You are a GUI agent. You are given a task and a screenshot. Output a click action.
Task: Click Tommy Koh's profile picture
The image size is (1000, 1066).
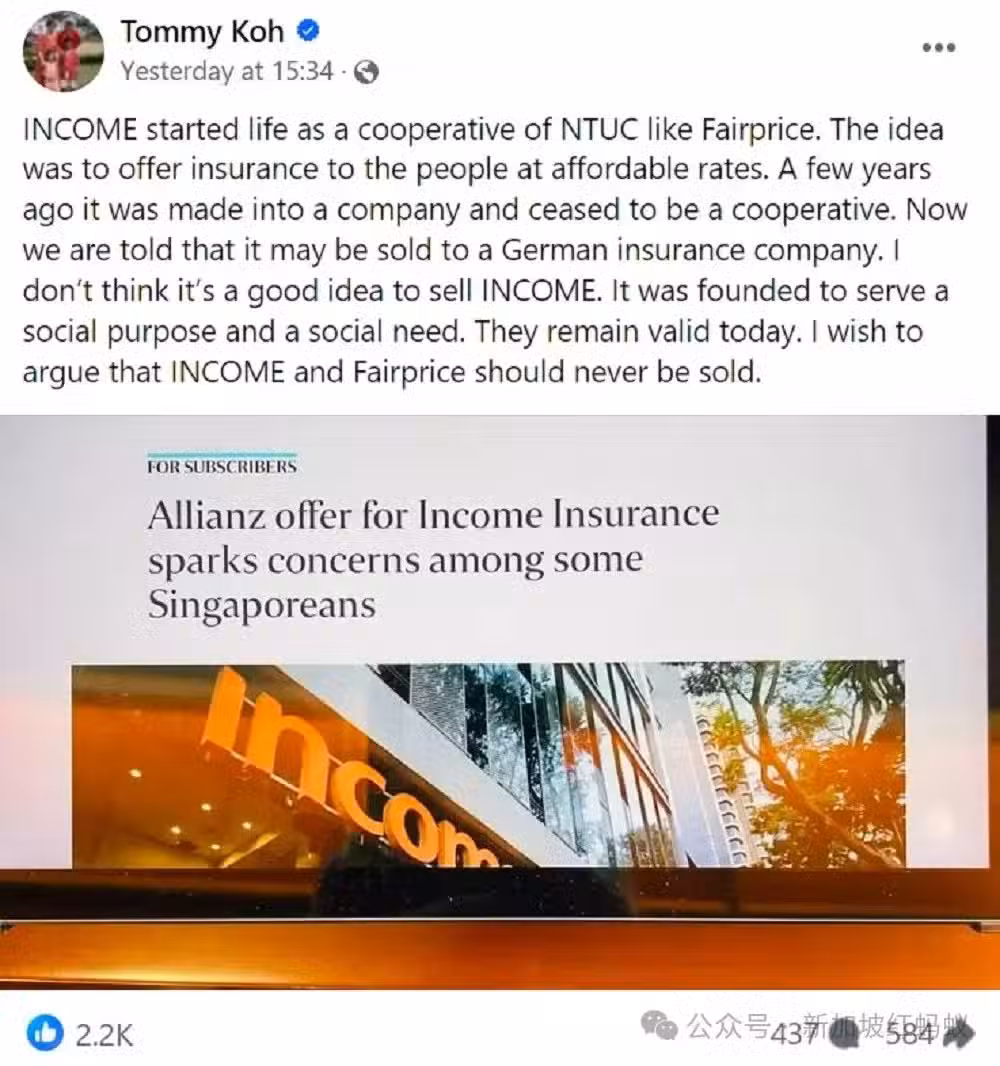[x=63, y=51]
